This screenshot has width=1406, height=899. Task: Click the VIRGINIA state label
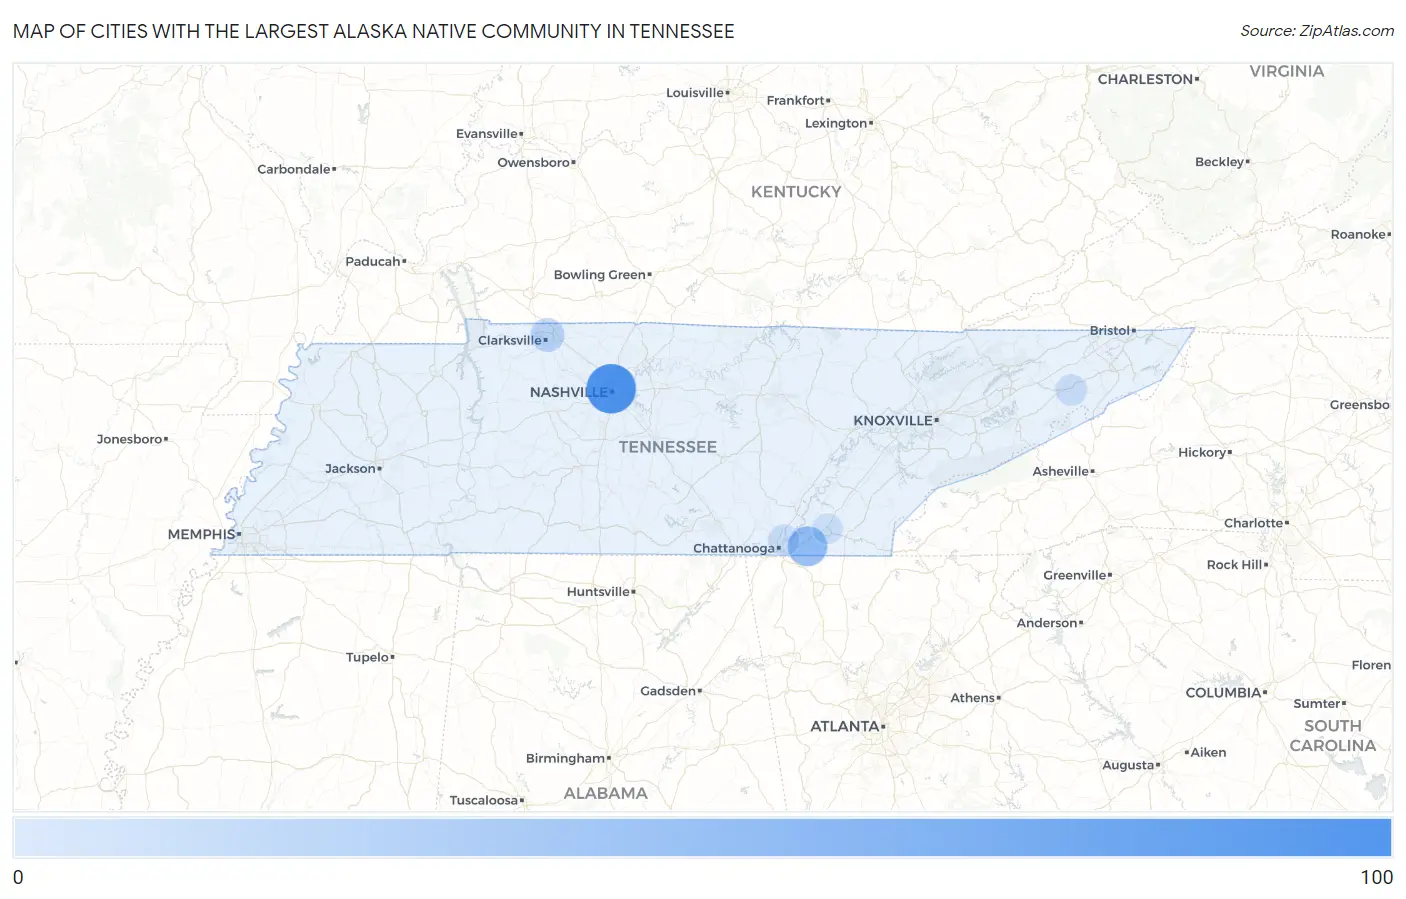pos(1287,72)
